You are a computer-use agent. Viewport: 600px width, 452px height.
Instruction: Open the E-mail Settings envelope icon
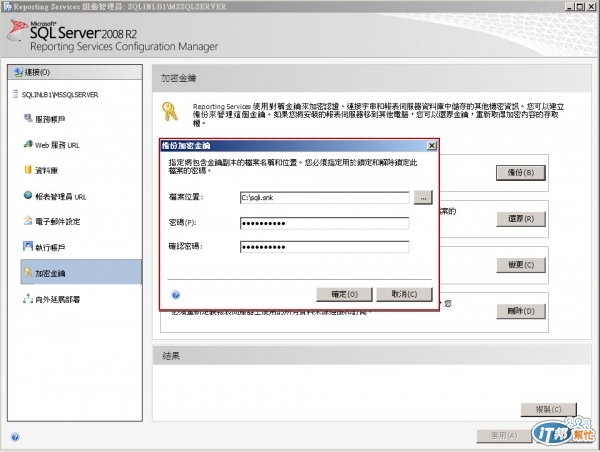pyautogui.click(x=28, y=221)
